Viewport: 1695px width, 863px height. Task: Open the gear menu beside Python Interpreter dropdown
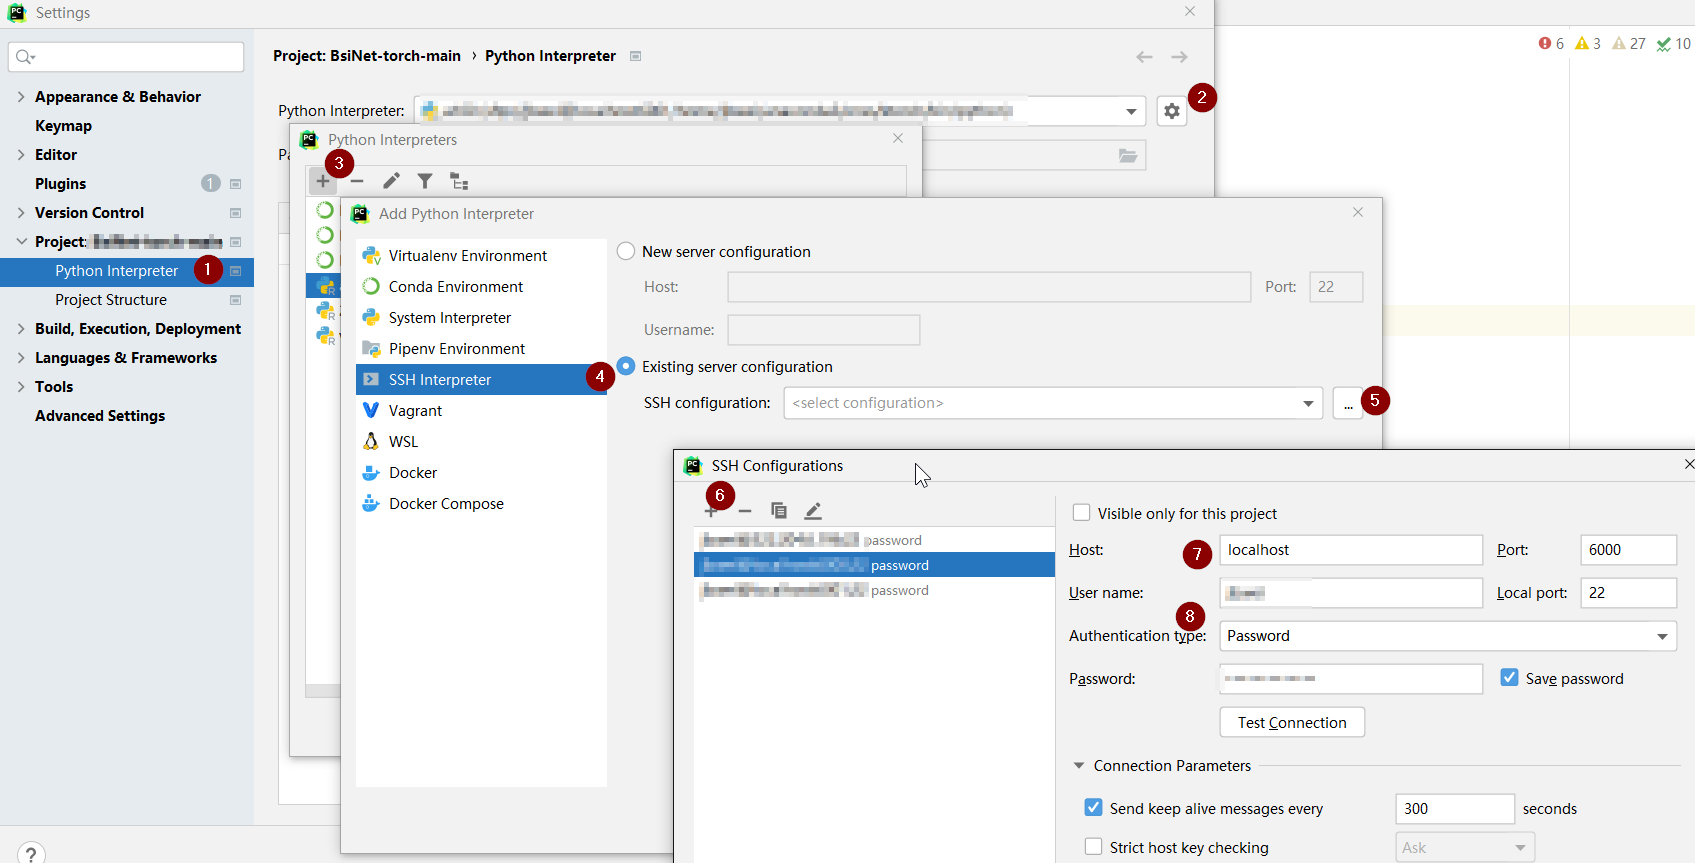[1172, 111]
